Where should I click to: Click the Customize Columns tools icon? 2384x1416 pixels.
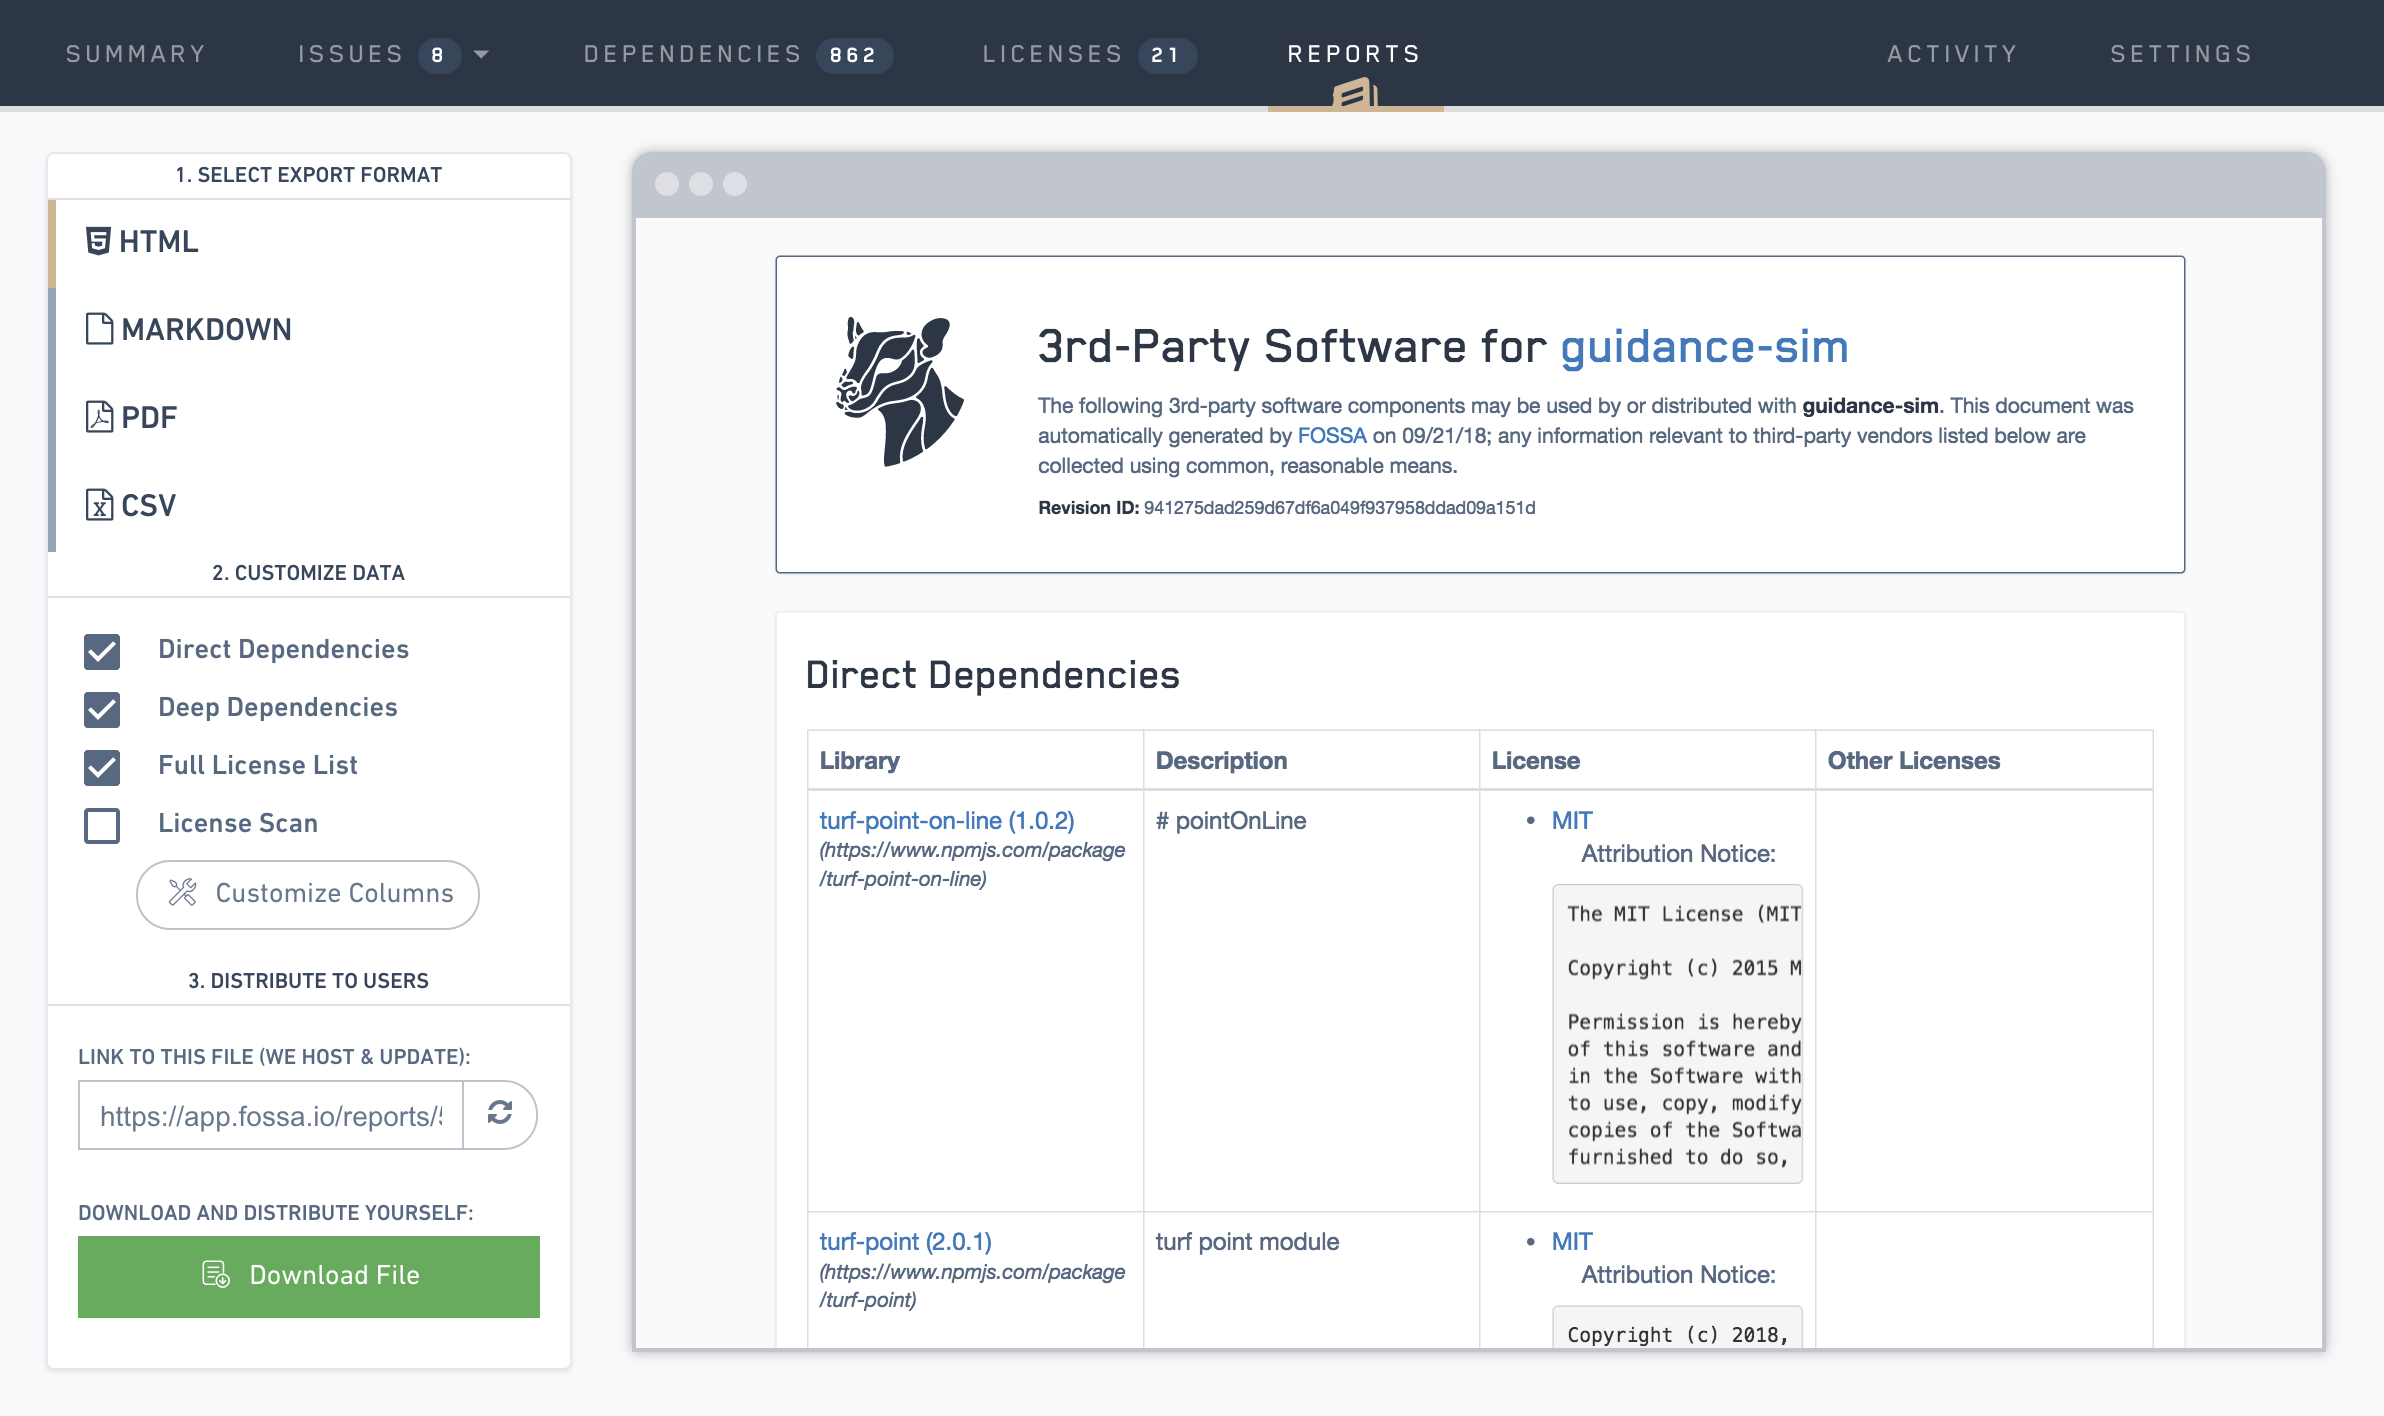(183, 892)
